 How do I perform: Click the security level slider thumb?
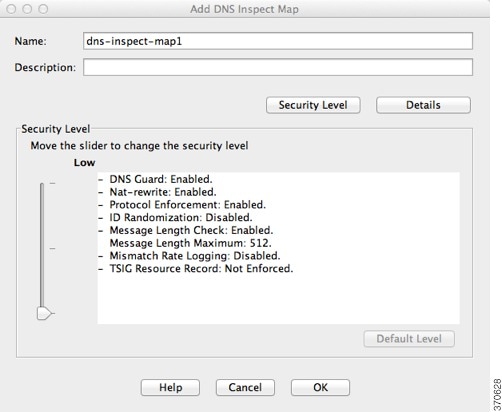(x=45, y=313)
